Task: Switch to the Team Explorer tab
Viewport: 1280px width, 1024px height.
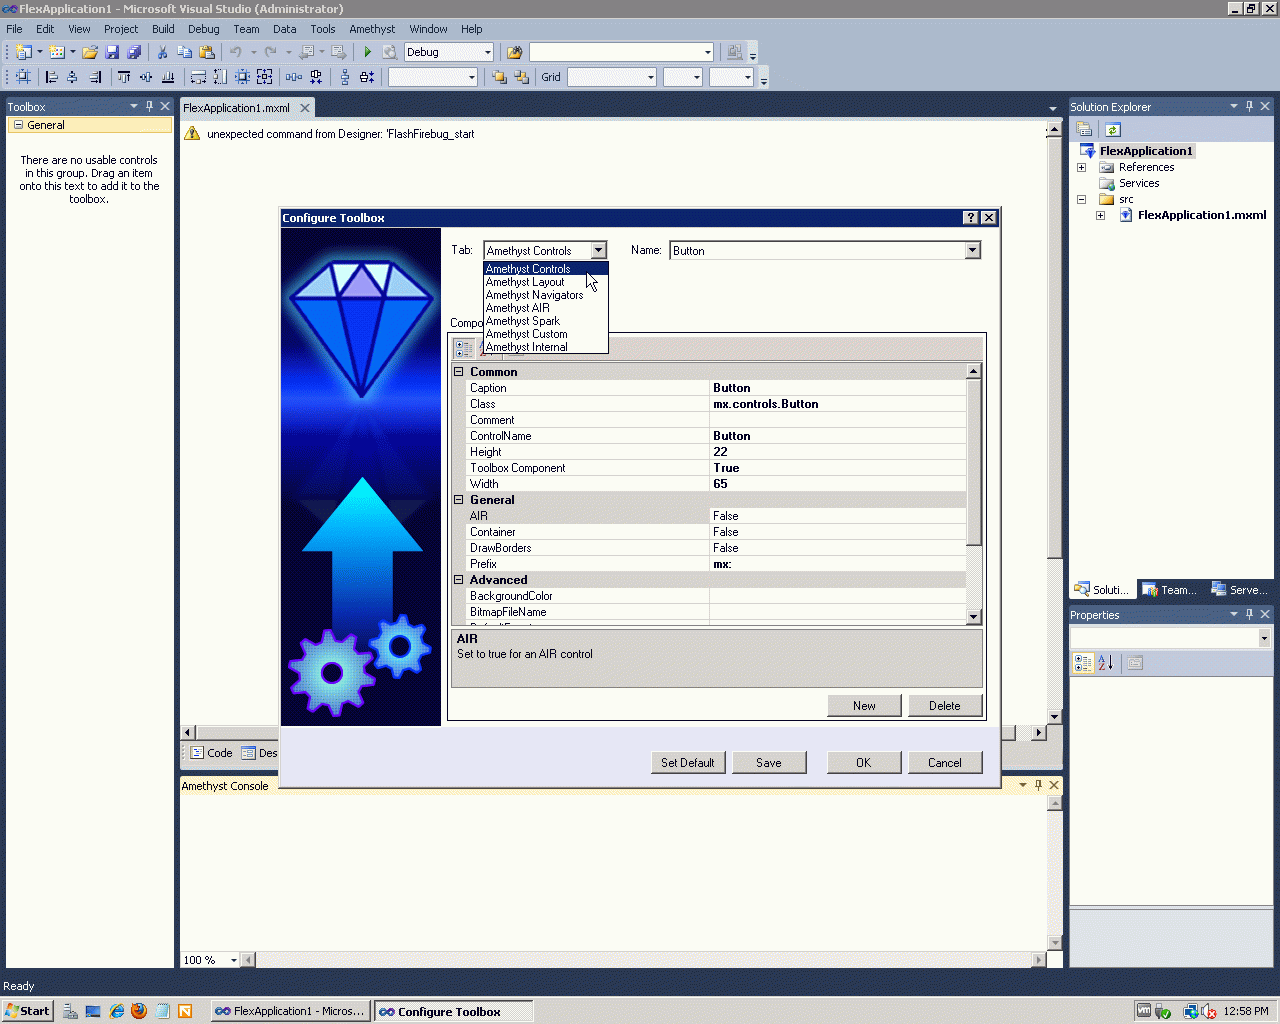Action: point(1170,590)
